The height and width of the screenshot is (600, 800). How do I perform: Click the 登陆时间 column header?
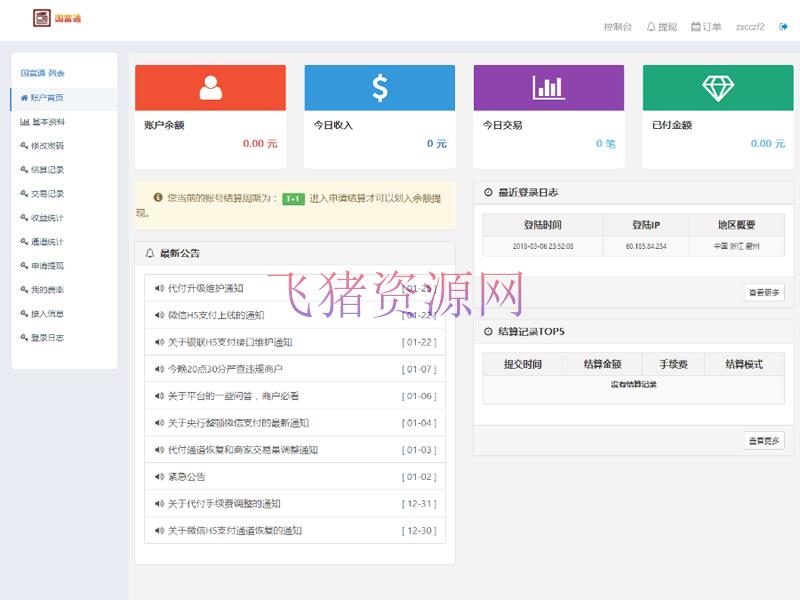tap(542, 225)
